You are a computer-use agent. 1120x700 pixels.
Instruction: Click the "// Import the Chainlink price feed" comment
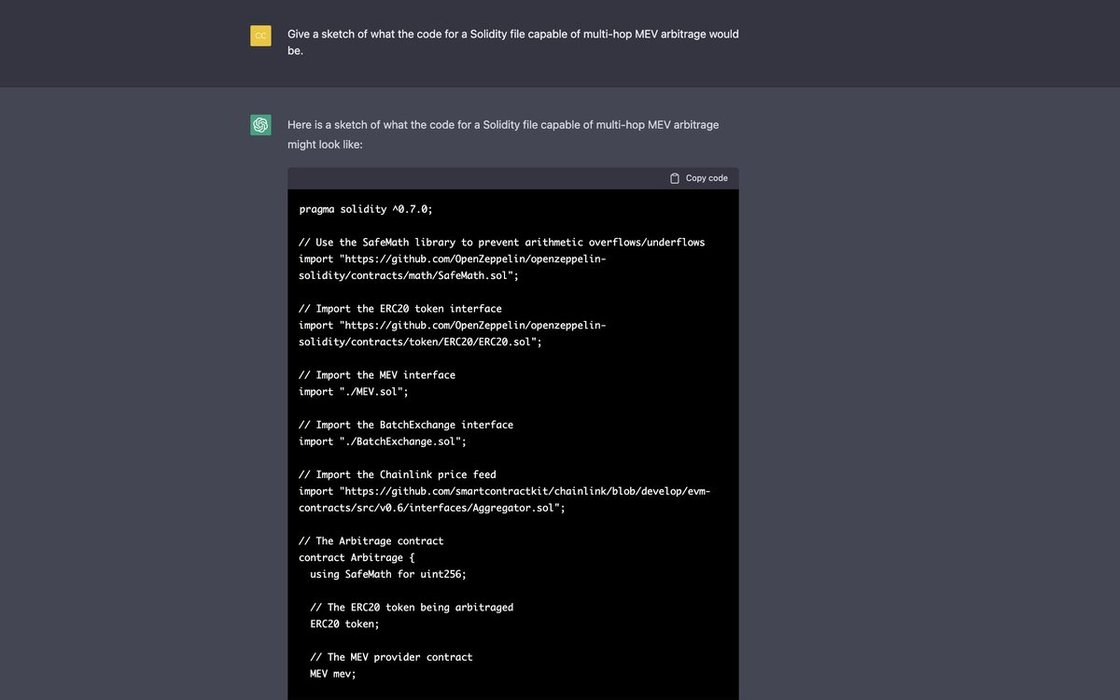[397, 475]
